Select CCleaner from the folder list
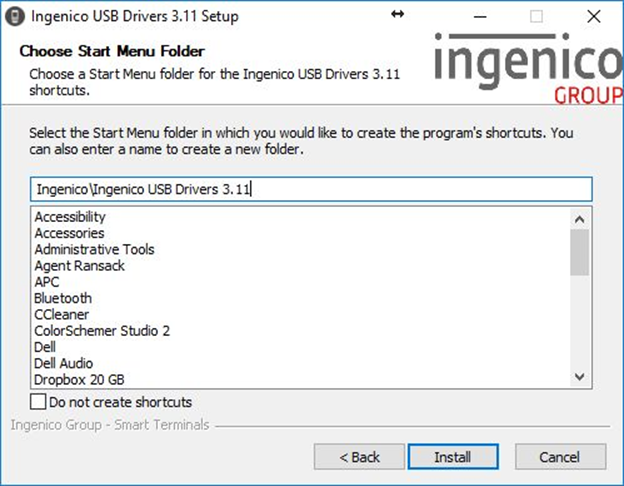Image resolution: width=624 pixels, height=486 pixels. (x=62, y=315)
